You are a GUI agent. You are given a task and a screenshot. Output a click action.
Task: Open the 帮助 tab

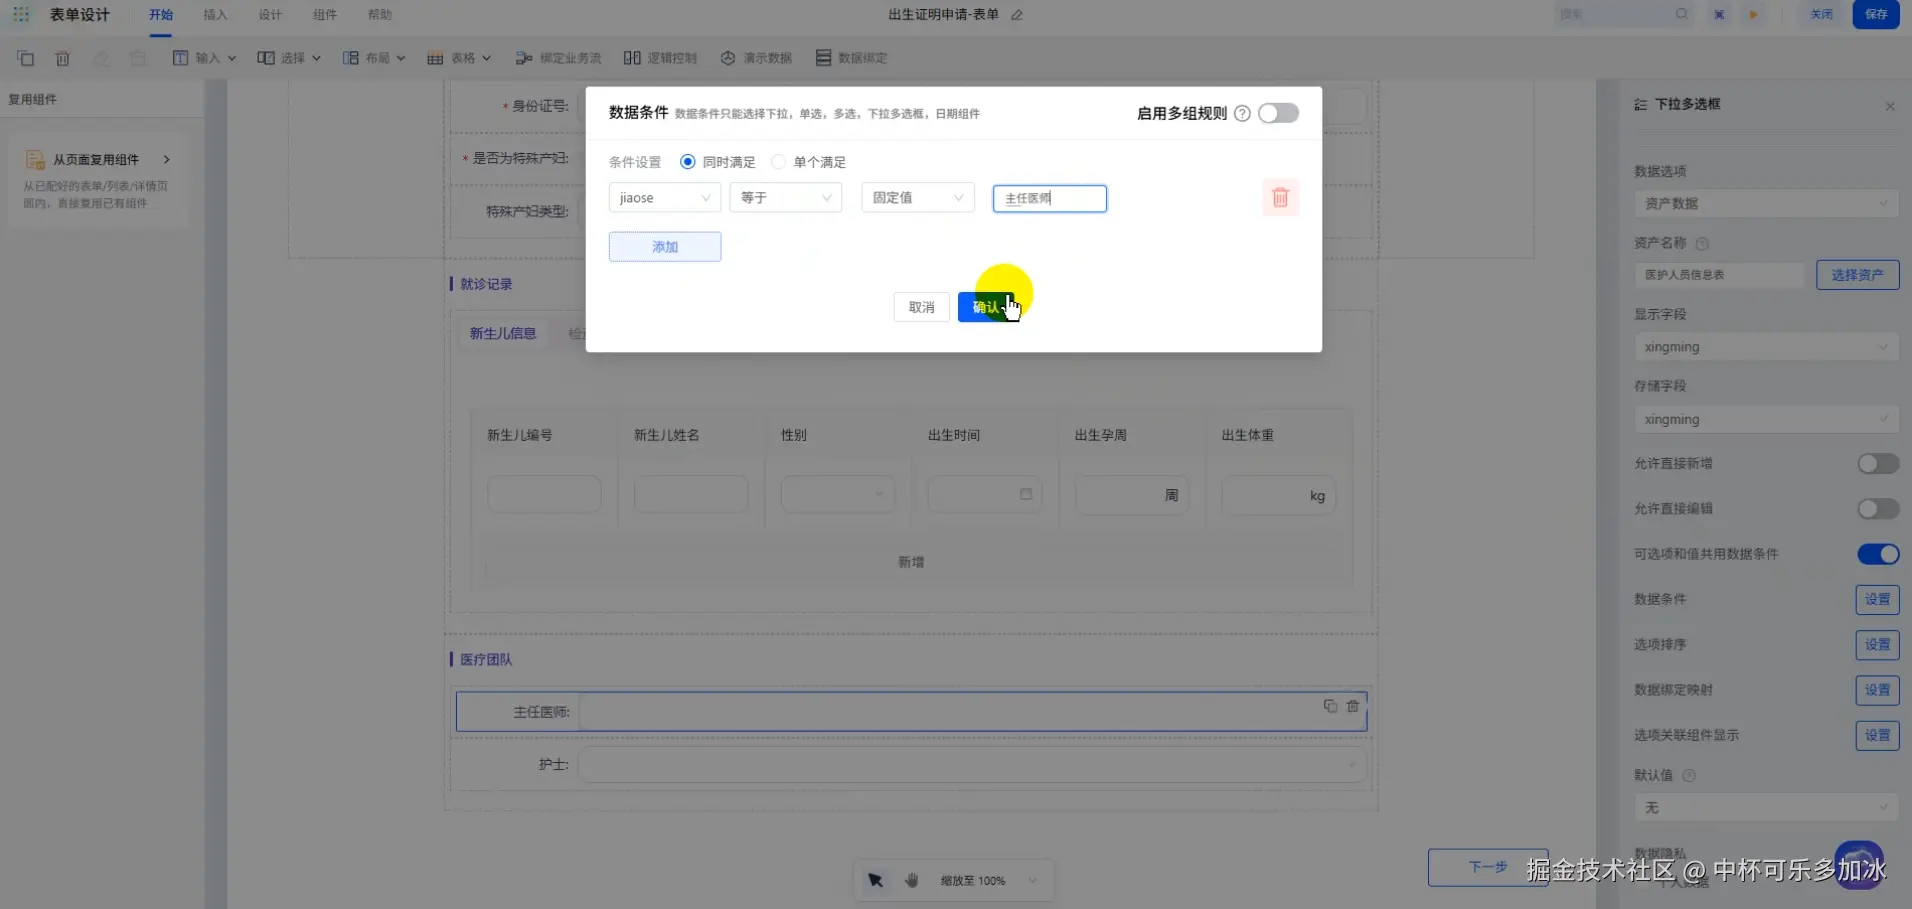click(380, 15)
